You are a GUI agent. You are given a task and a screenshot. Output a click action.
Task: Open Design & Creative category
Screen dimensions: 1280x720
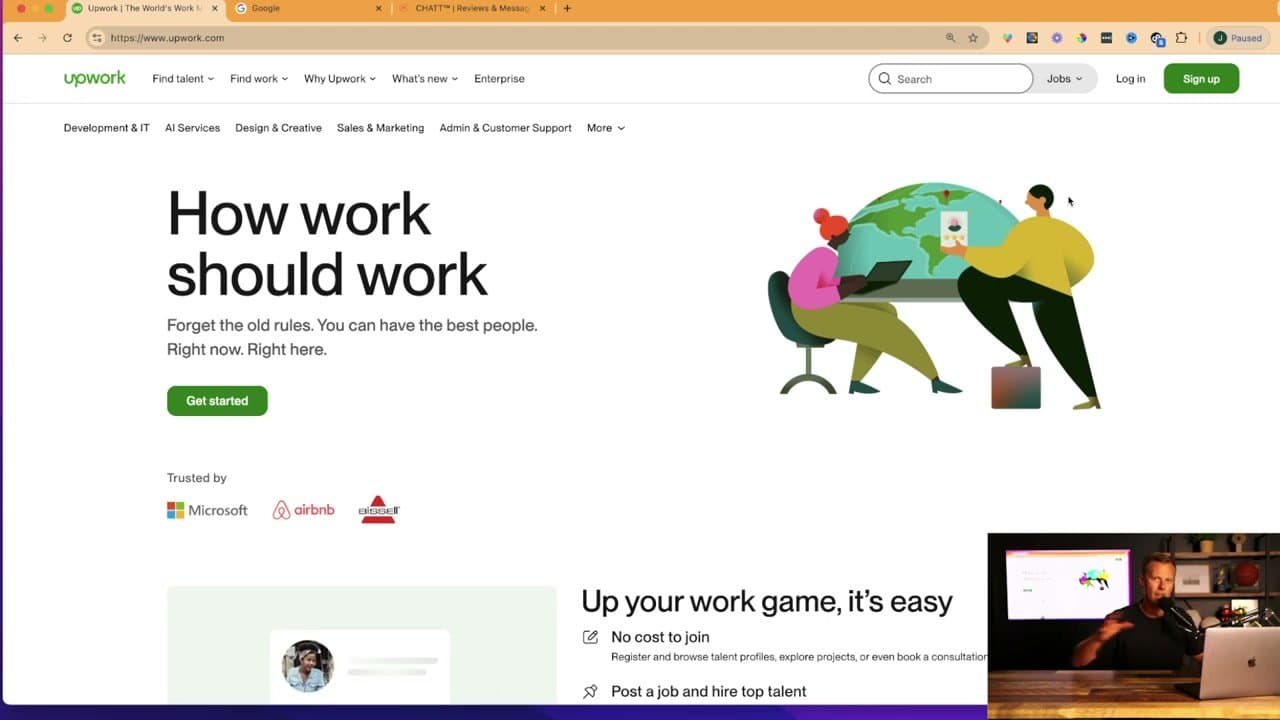pos(278,128)
